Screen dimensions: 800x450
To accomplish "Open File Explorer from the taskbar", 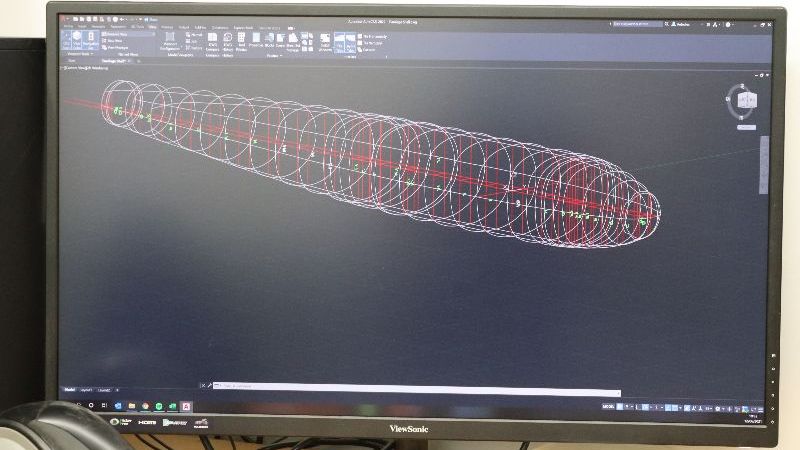I will [x=132, y=406].
